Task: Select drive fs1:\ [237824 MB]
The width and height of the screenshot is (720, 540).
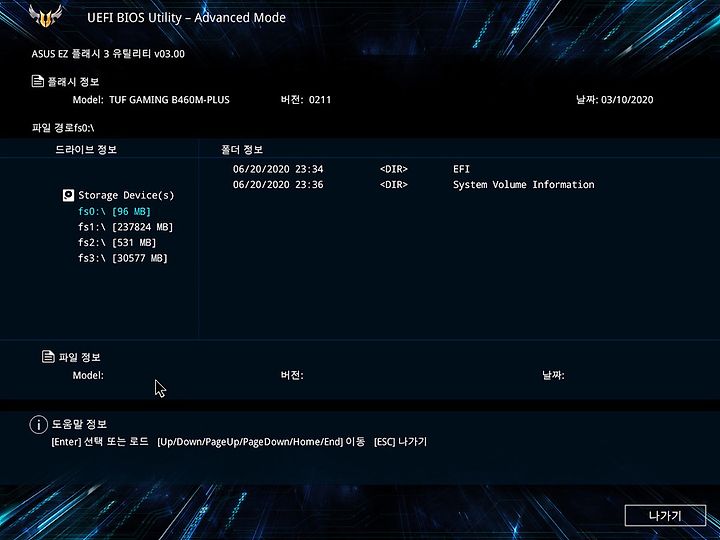Action: [x=125, y=227]
